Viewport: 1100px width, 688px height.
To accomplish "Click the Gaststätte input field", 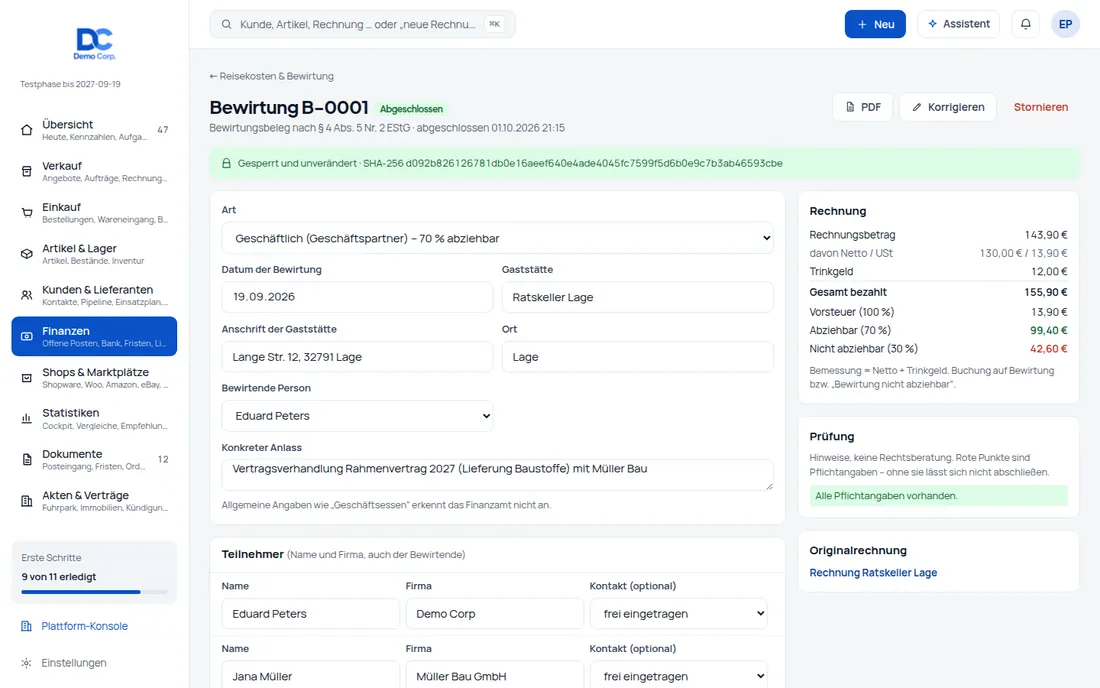I will click(638, 297).
